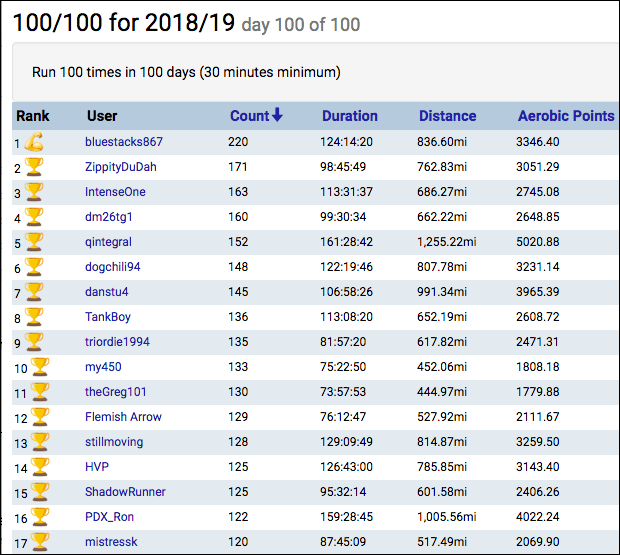Click the trophy icon in rank 5 row
The width and height of the screenshot is (620, 555).
click(x=34, y=242)
